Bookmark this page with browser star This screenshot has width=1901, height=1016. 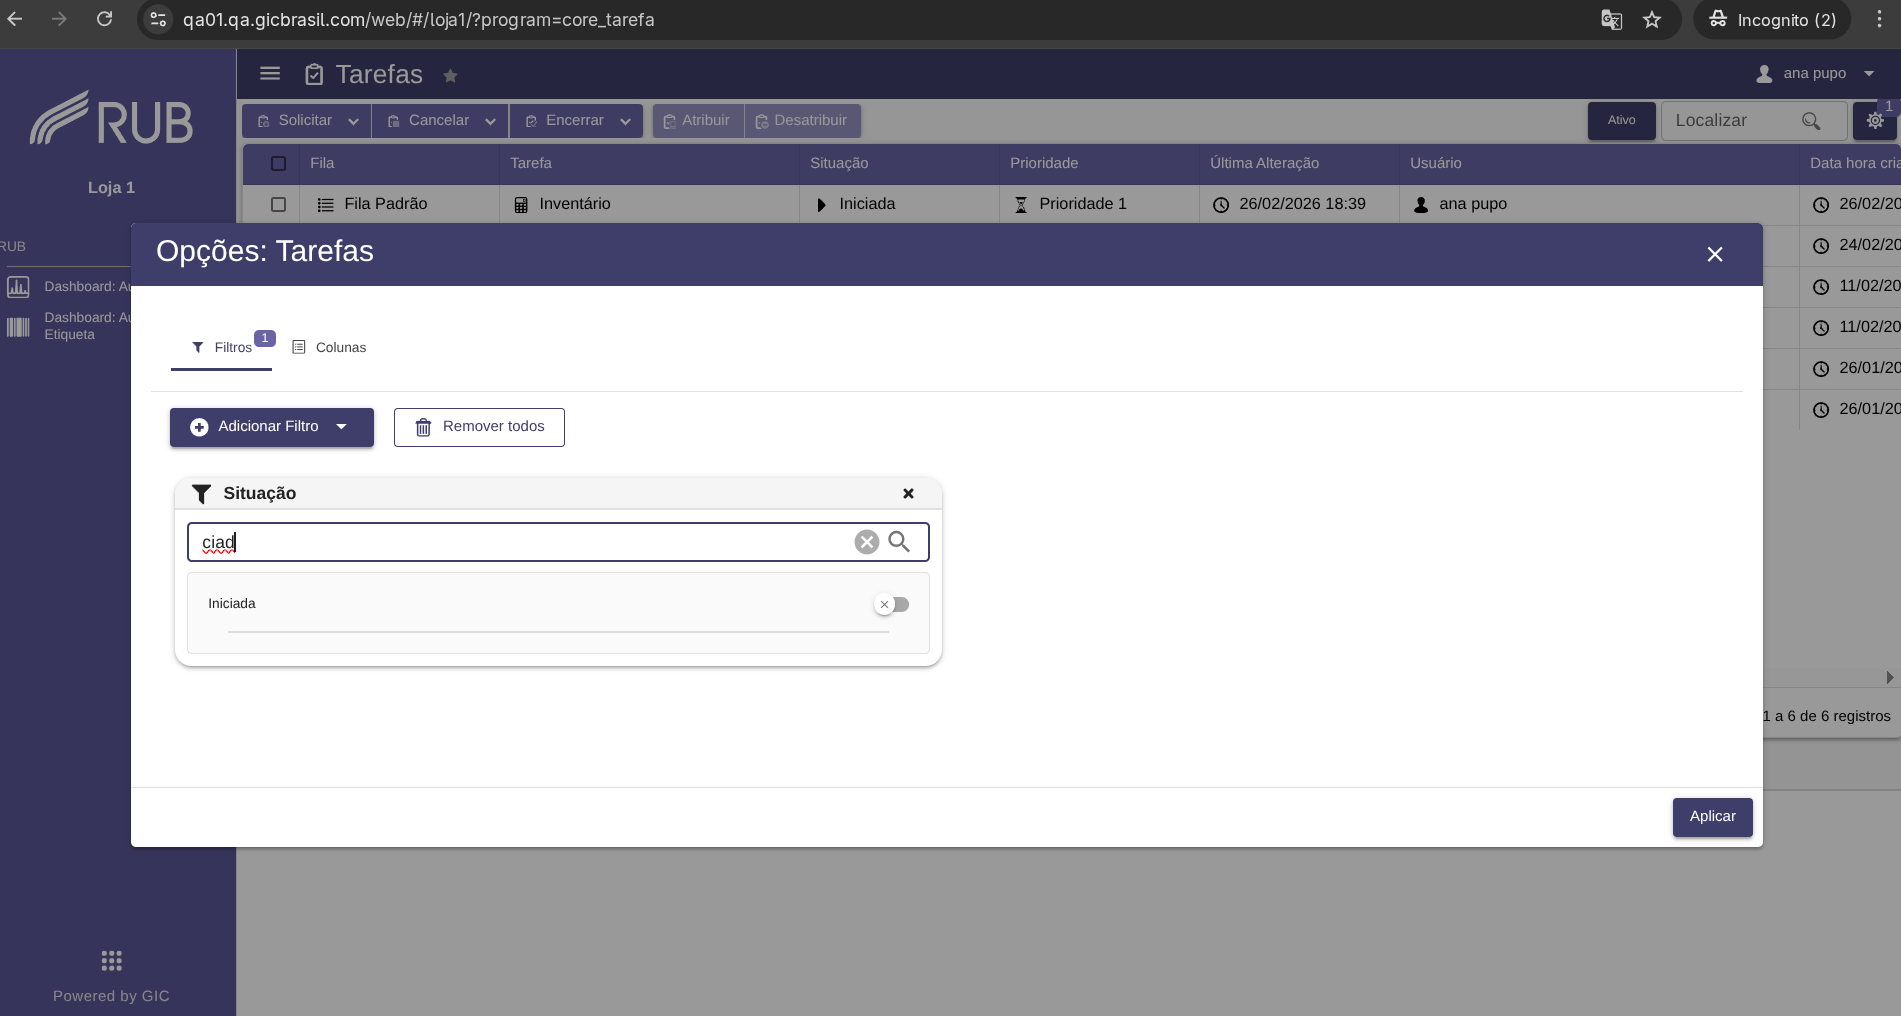point(1652,20)
